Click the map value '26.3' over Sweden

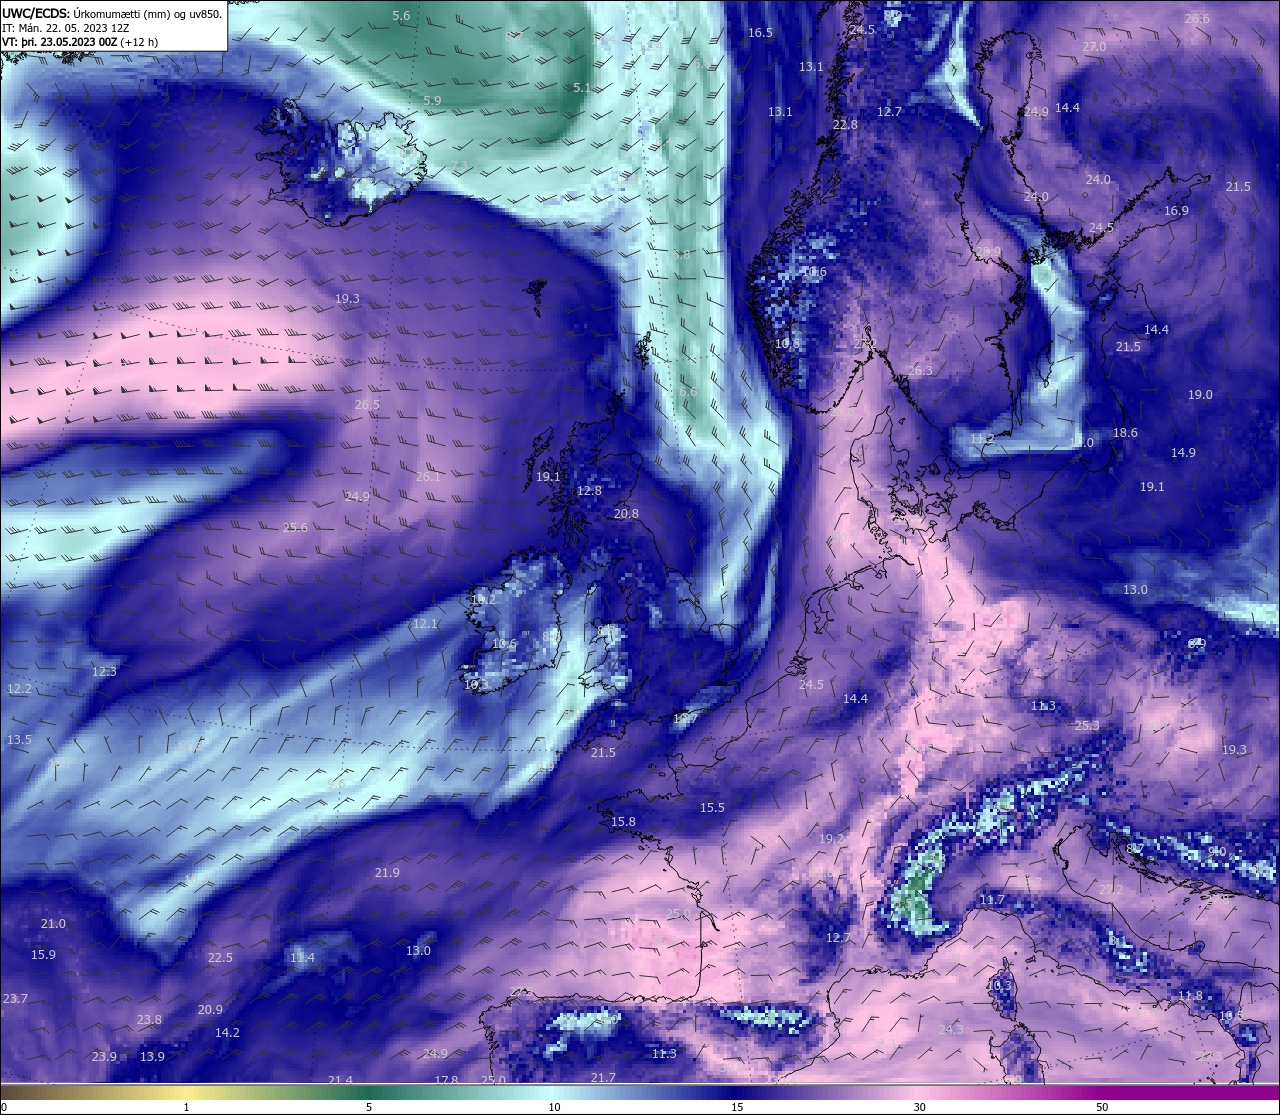point(920,371)
